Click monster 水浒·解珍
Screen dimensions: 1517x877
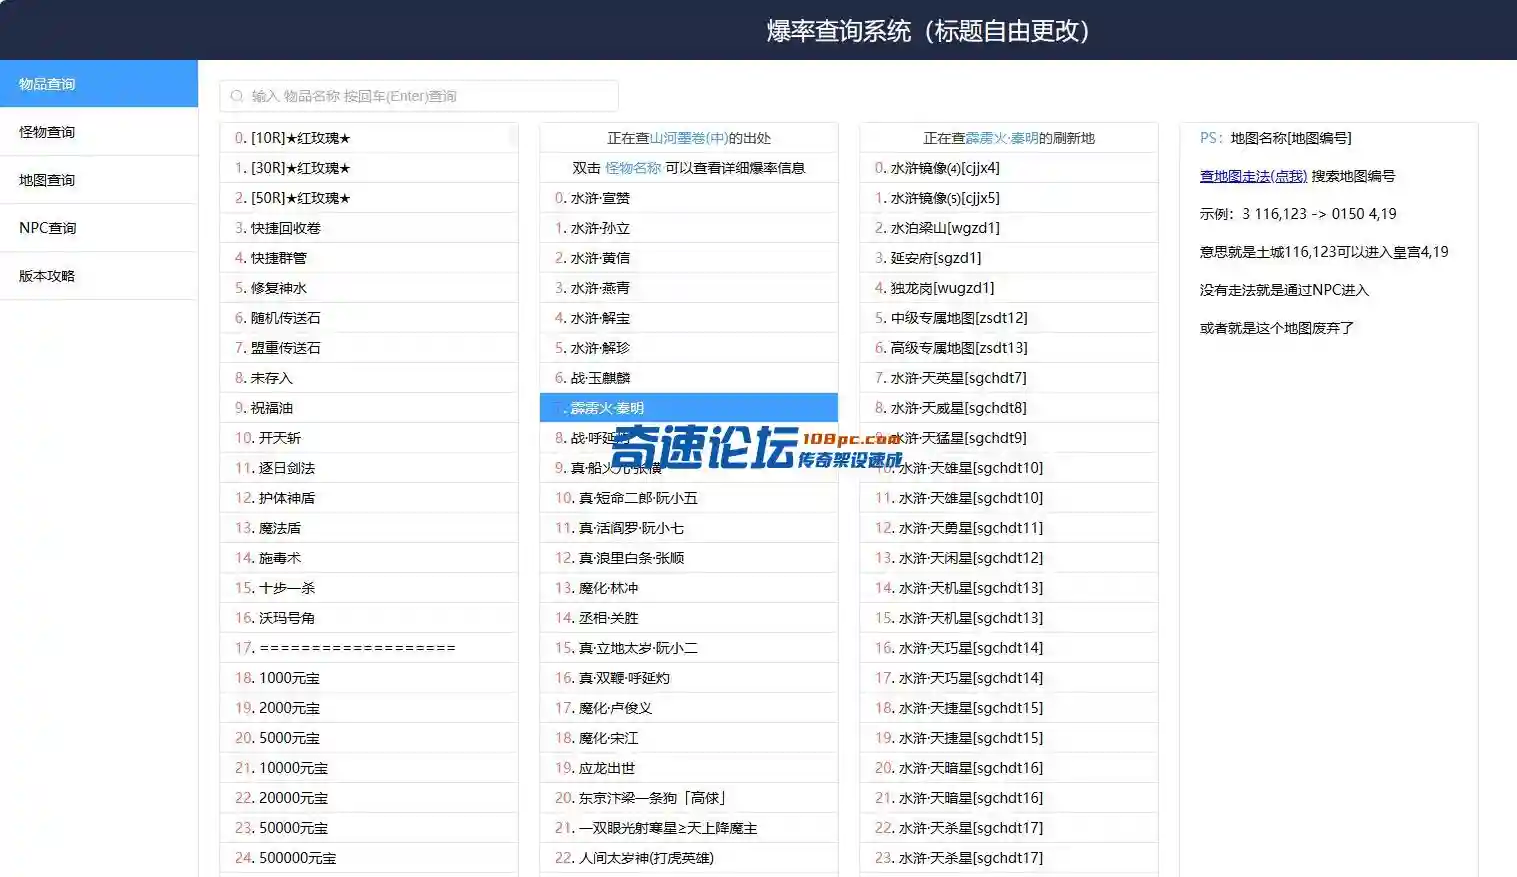689,348
